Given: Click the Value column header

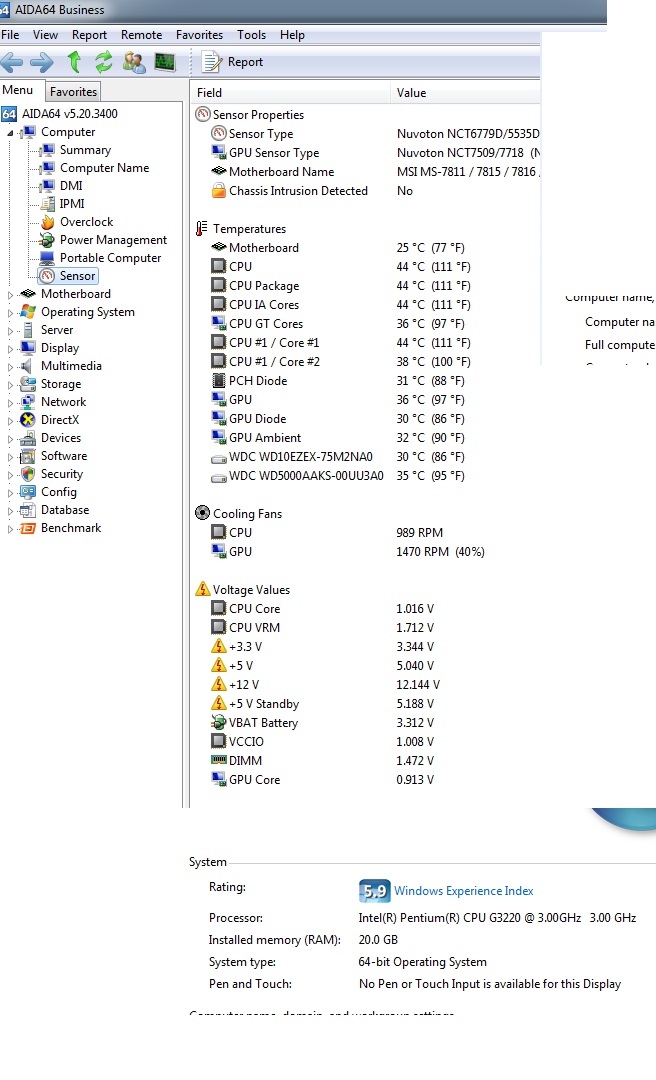Looking at the screenshot, I should click(466, 92).
